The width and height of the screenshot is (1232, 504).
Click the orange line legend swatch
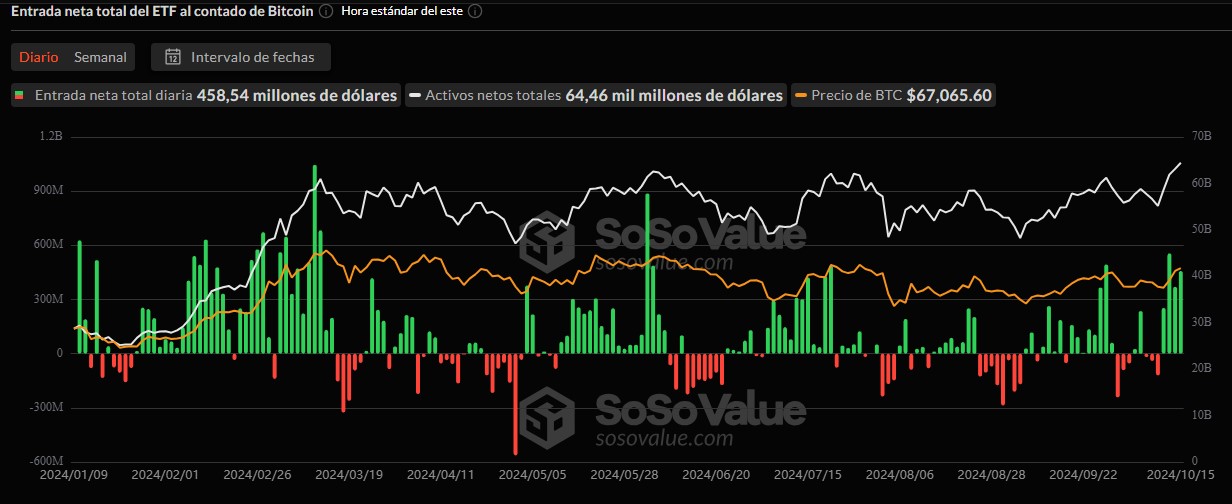click(x=801, y=96)
